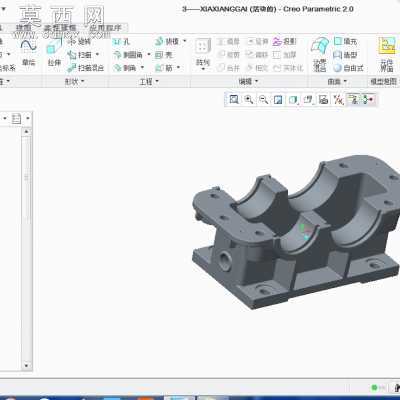The height and width of the screenshot is (400, 400).
Task: Select the Sketch (草绘) tool
Action: click(x=29, y=52)
